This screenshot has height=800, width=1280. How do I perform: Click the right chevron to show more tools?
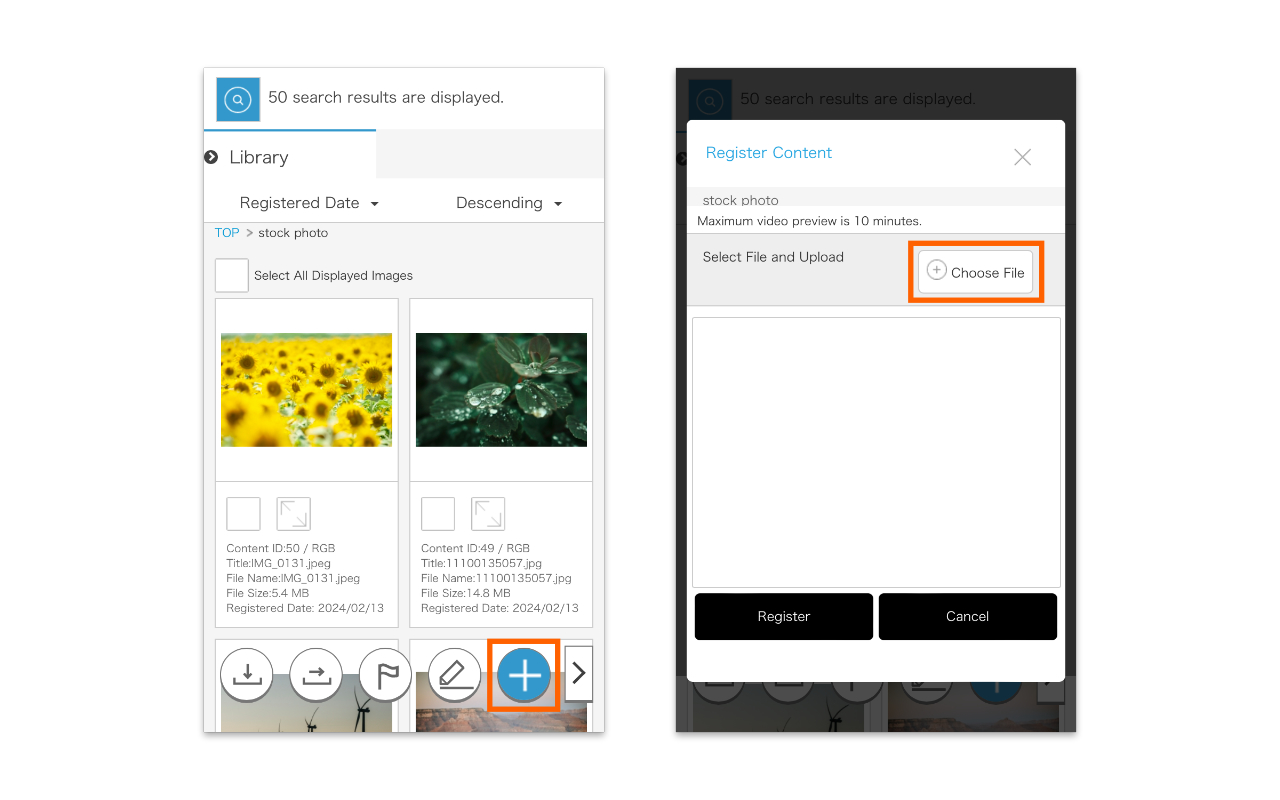[x=578, y=674]
